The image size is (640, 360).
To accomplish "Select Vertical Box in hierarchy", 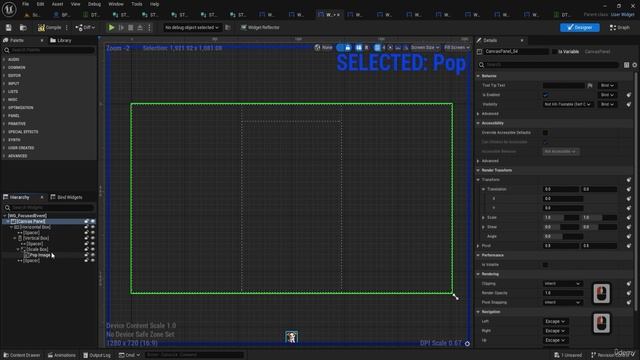I will [36, 238].
